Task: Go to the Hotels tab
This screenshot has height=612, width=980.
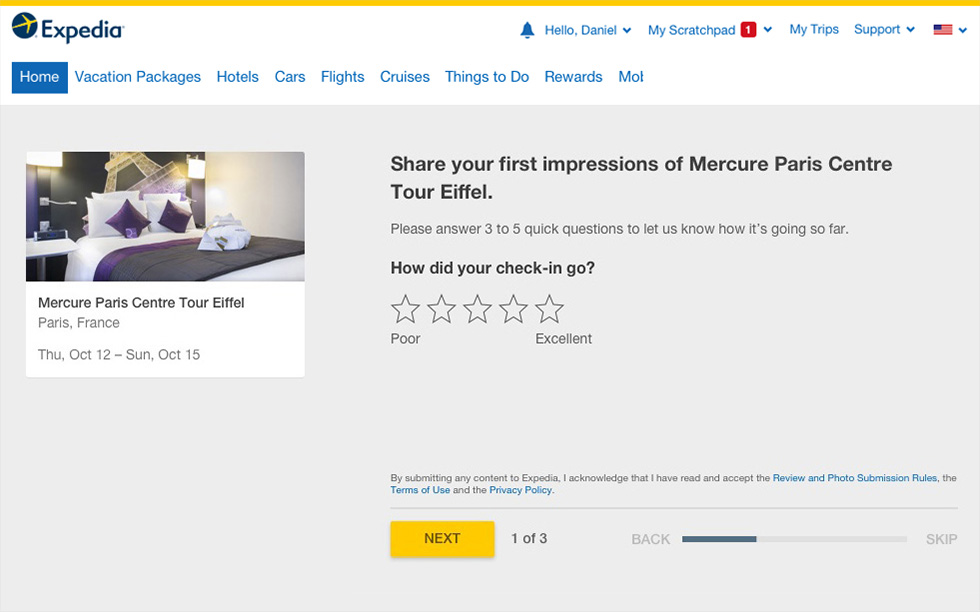Action: (238, 77)
